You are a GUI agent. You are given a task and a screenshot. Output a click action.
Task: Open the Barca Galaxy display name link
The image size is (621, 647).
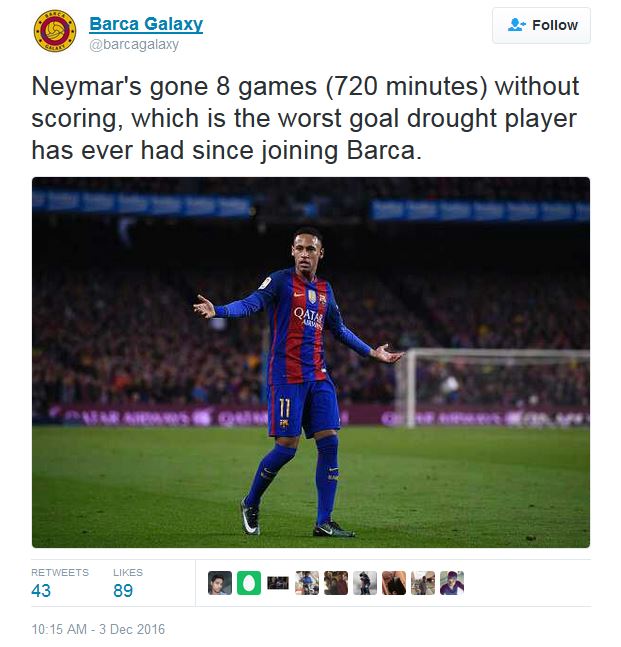pos(146,24)
